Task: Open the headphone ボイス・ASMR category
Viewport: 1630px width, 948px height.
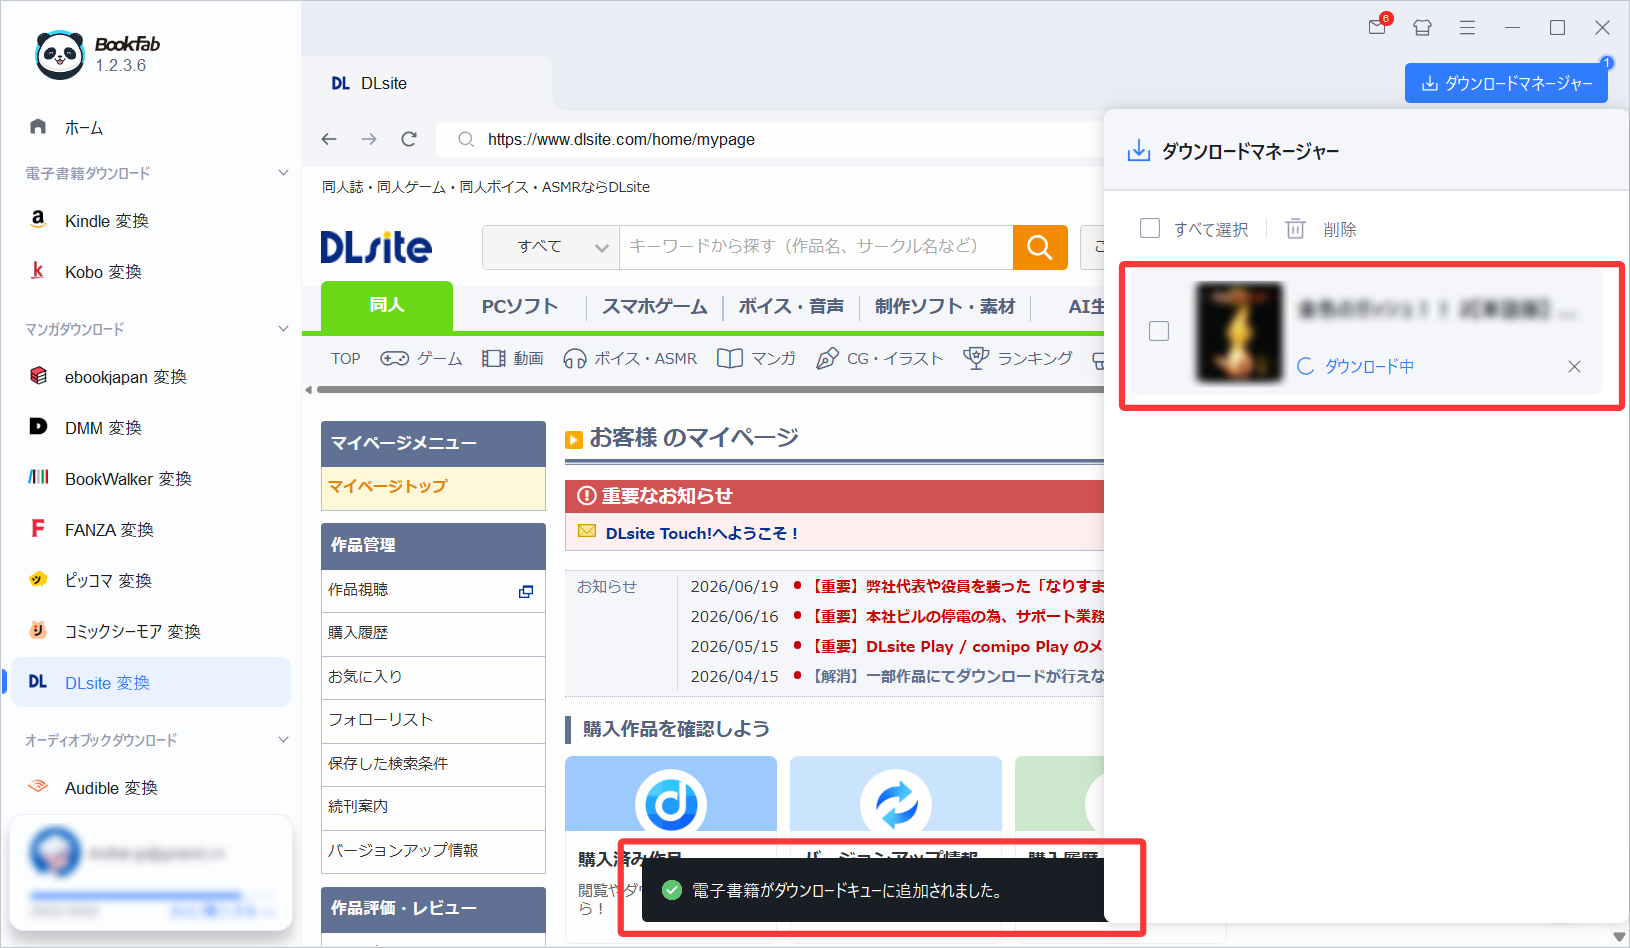Action: (630, 358)
